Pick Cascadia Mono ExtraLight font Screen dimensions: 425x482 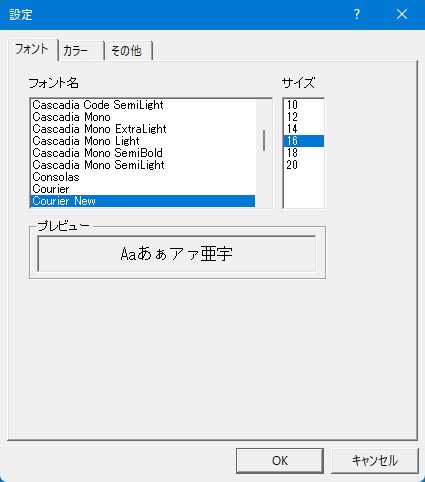coord(143,129)
